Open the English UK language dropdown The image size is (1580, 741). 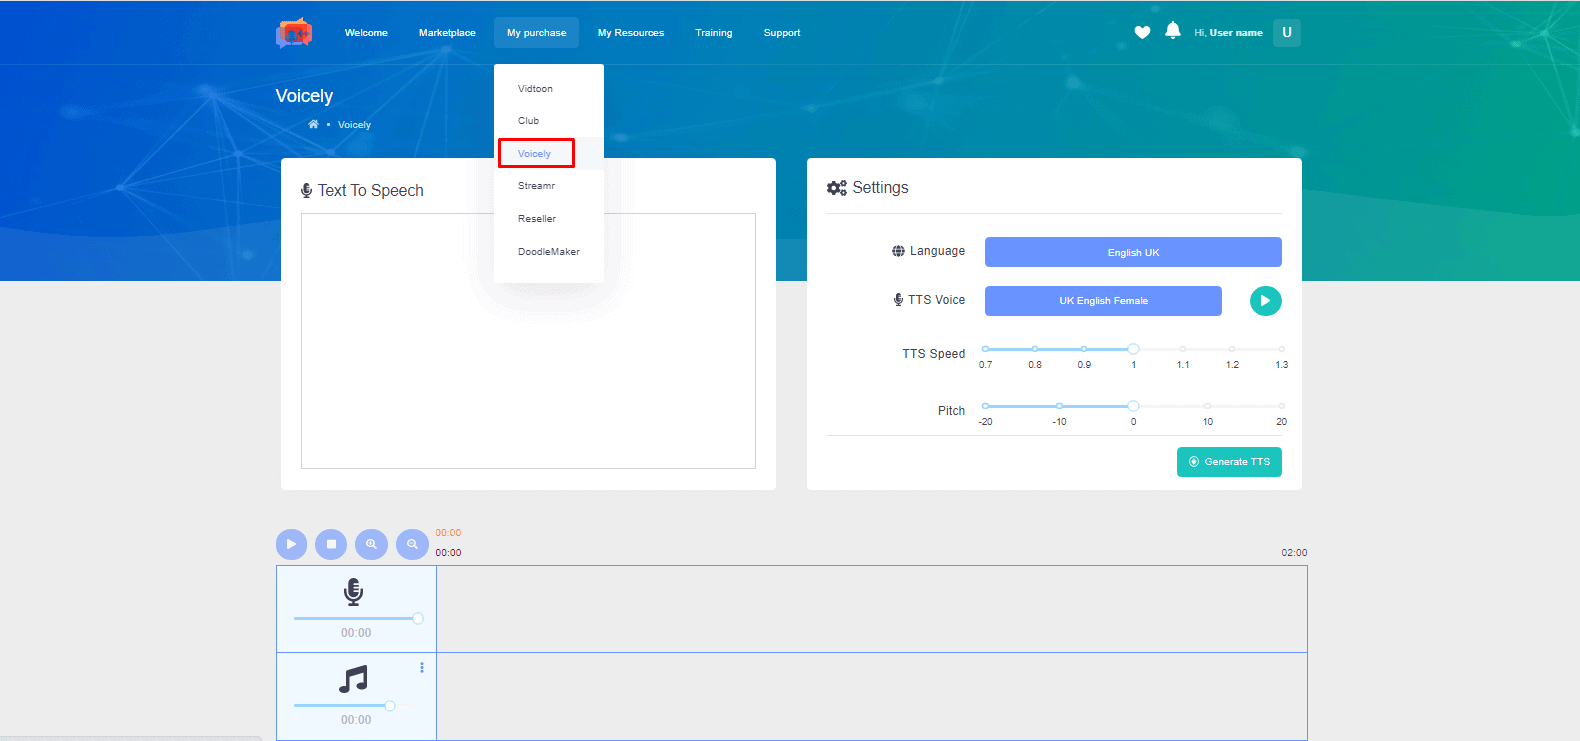click(1132, 252)
